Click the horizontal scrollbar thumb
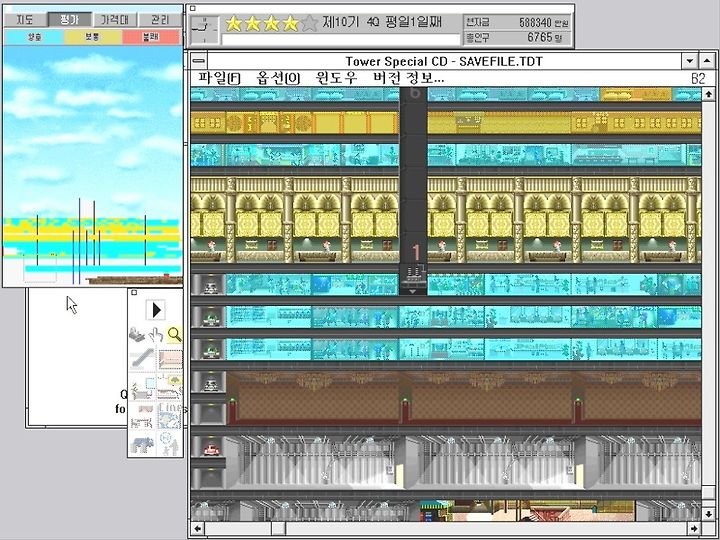Viewport: 720px width, 540px height. coord(278,529)
